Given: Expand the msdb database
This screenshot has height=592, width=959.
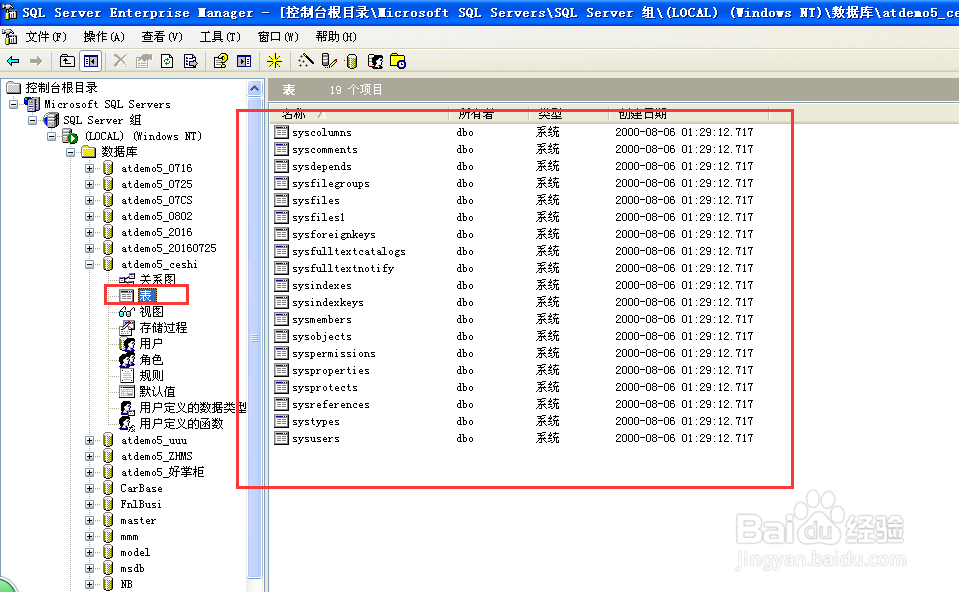Looking at the screenshot, I should 90,568.
